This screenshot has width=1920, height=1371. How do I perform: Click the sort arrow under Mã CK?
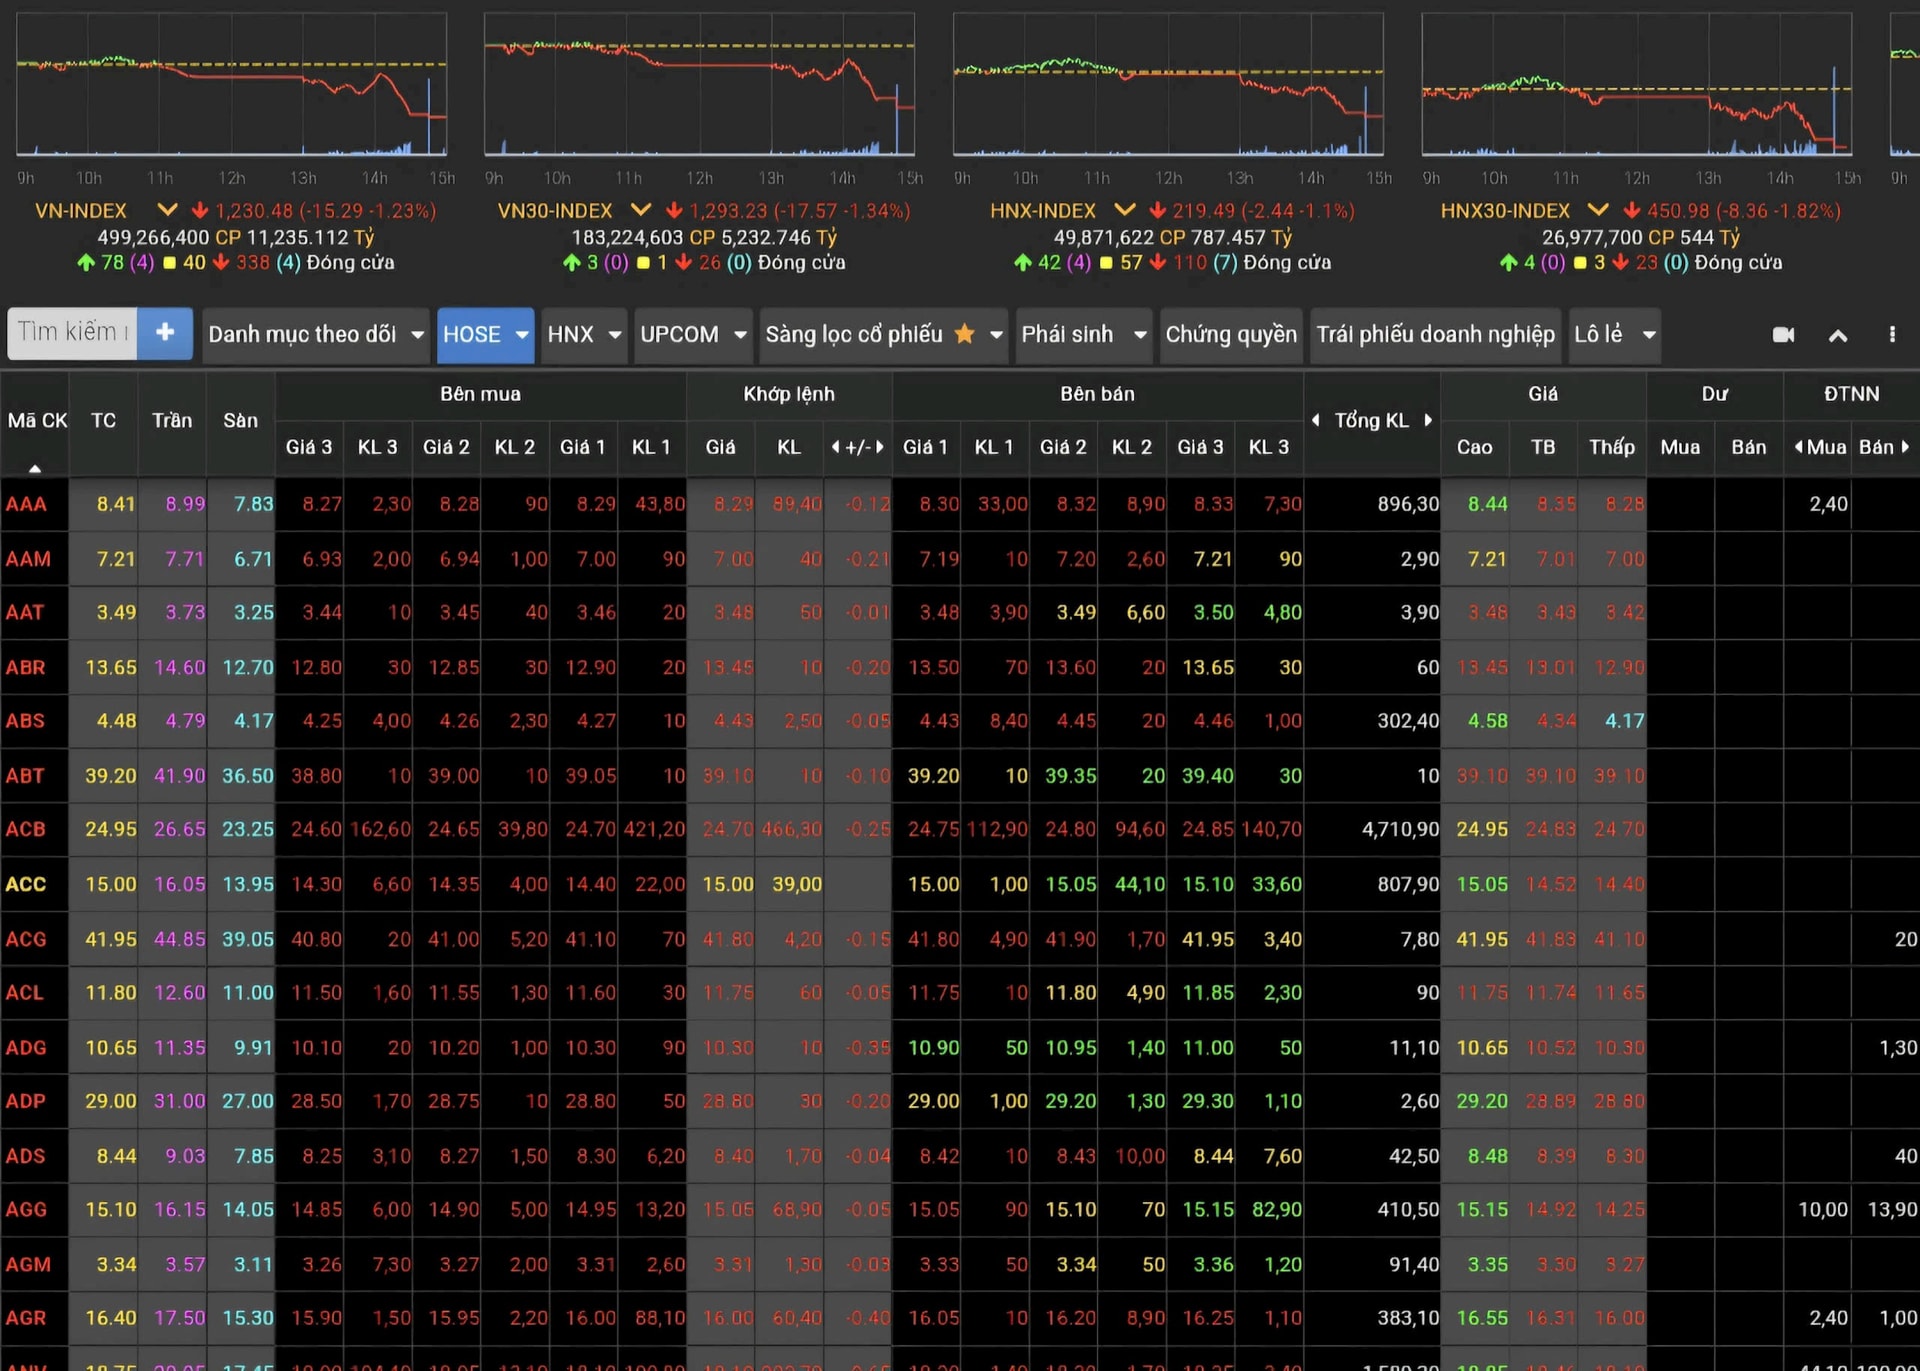35,468
